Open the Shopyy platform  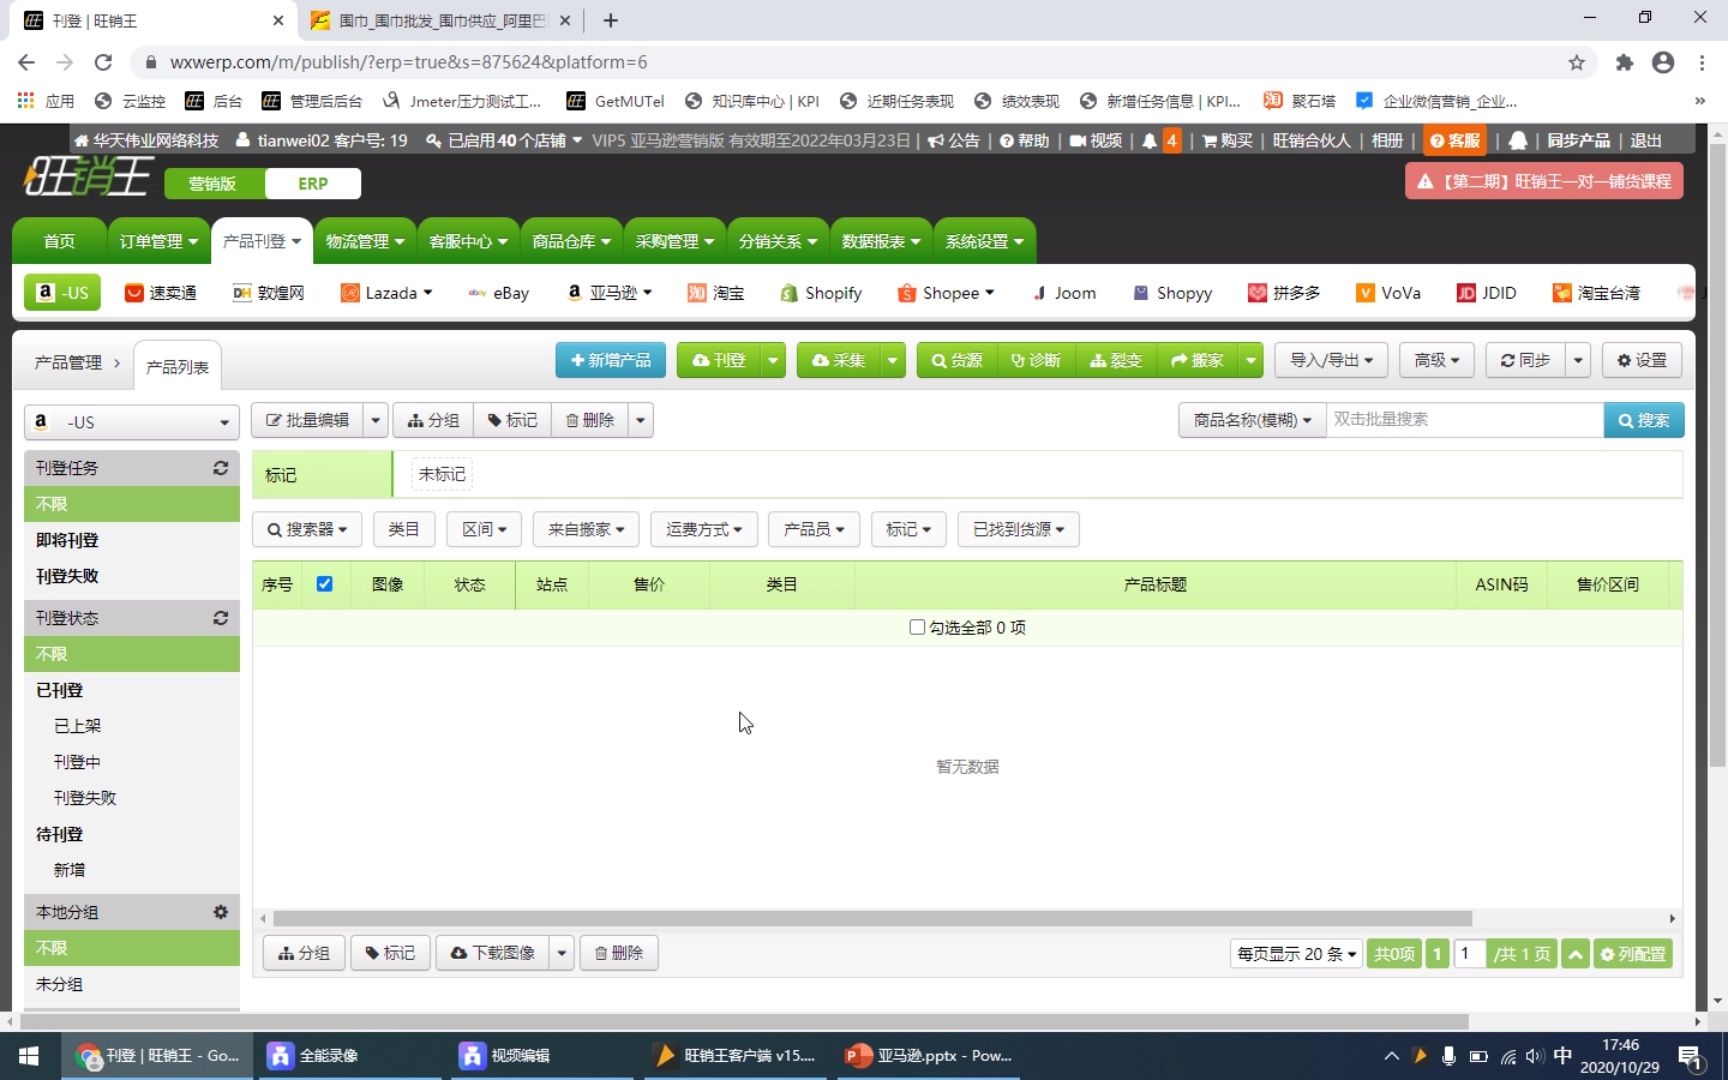click(1172, 293)
